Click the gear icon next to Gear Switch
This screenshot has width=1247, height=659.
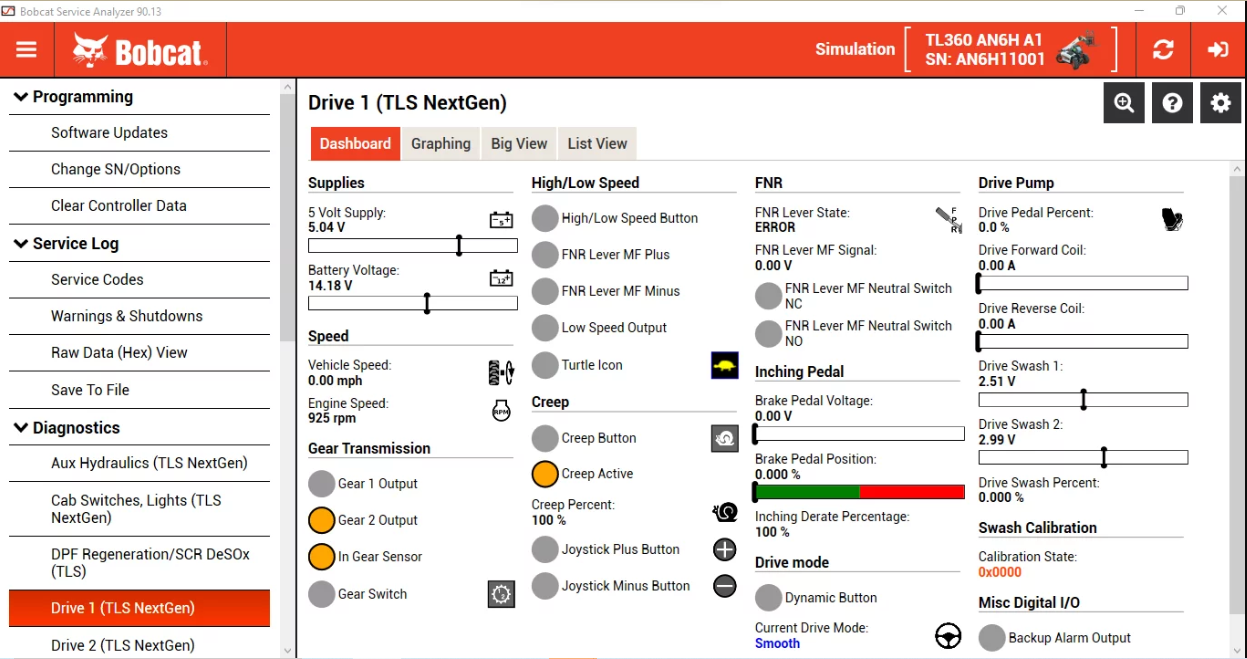point(501,594)
